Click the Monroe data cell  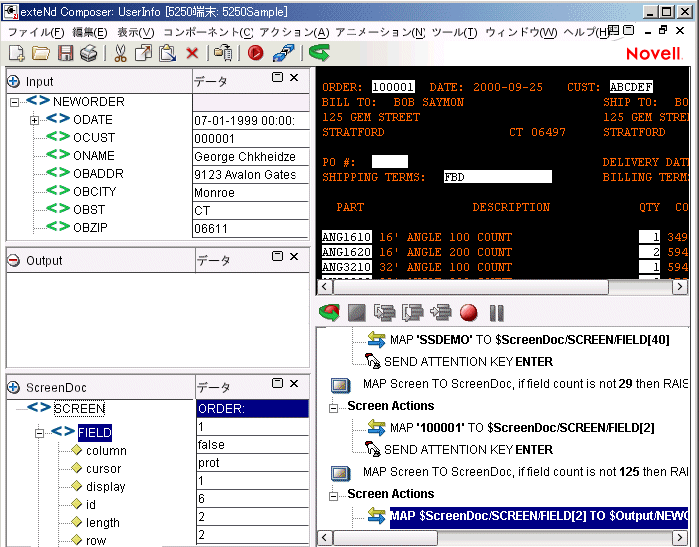point(251,193)
